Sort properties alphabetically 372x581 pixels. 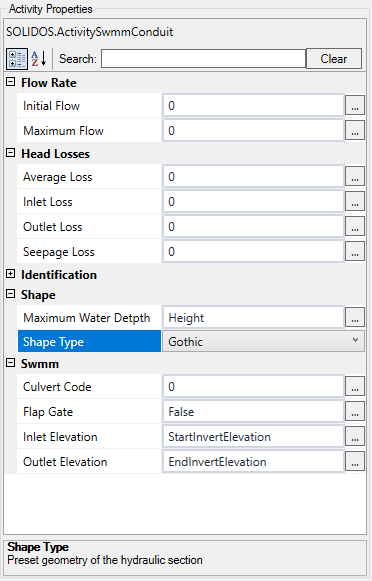[39, 59]
